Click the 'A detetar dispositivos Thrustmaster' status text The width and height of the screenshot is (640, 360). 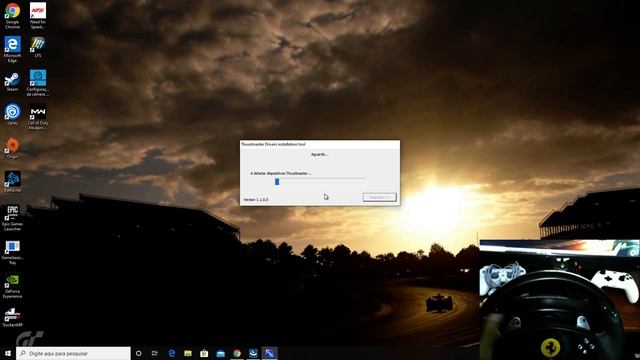coord(281,173)
